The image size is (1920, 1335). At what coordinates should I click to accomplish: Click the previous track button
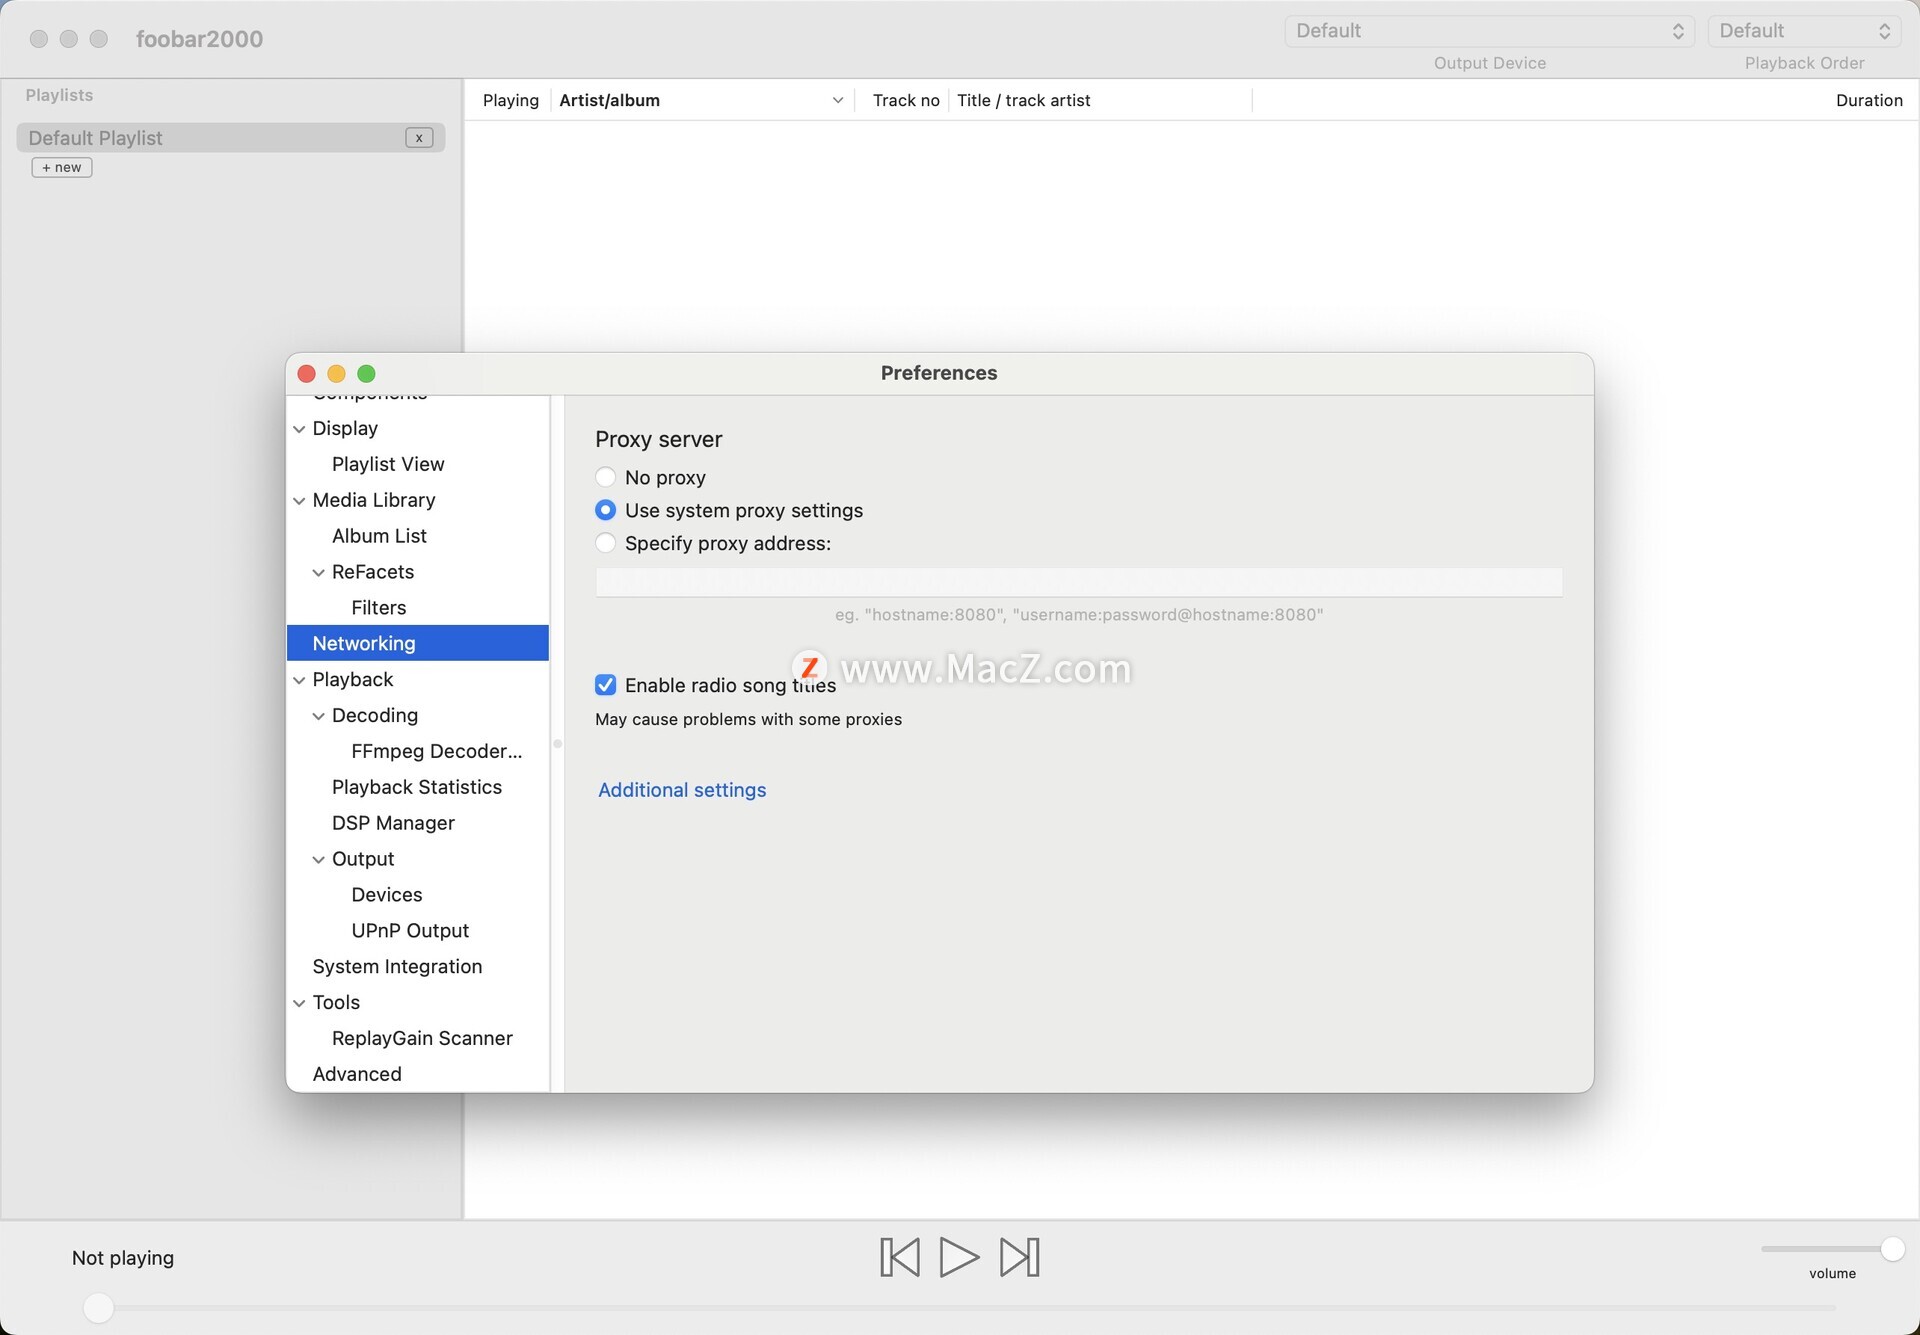point(899,1257)
